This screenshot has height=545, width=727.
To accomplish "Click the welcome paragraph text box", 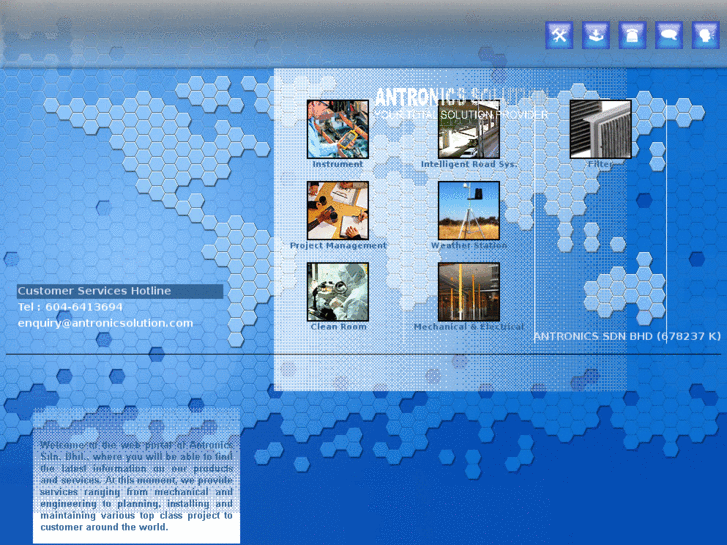I will 136,476.
